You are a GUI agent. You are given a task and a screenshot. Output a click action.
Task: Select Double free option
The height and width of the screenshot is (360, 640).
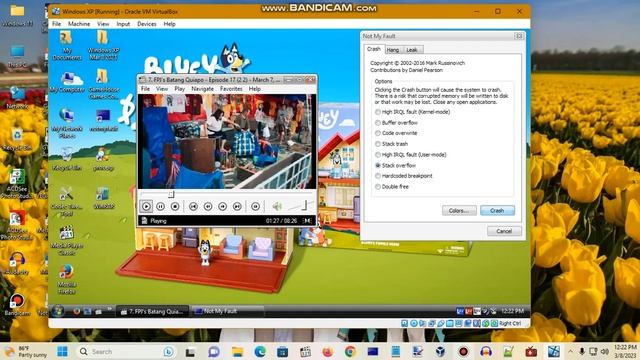click(392, 187)
